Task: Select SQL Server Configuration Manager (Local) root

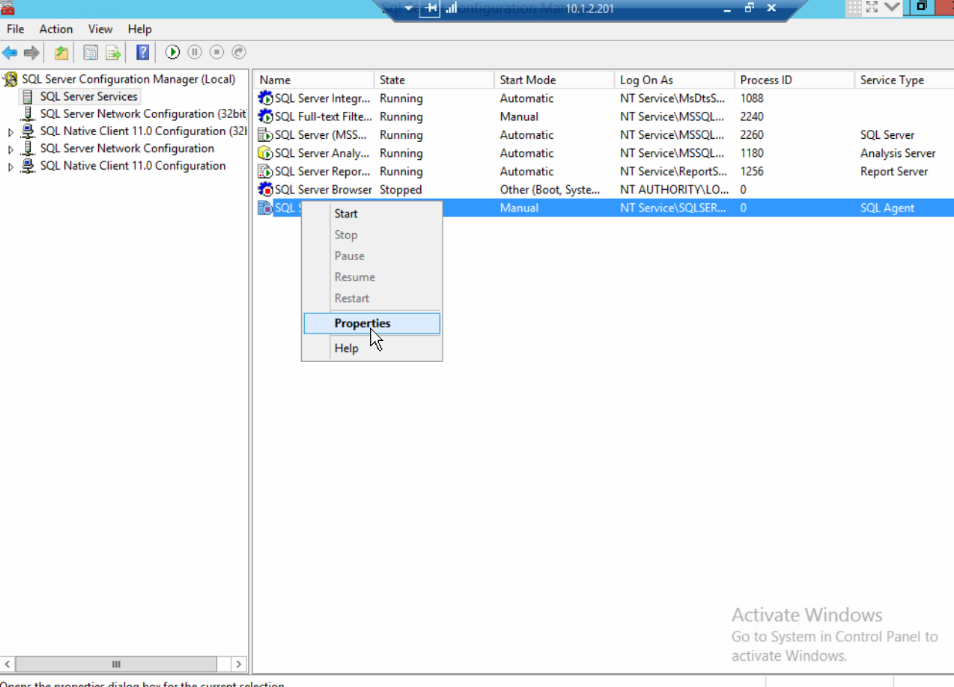Action: pyautogui.click(x=128, y=79)
